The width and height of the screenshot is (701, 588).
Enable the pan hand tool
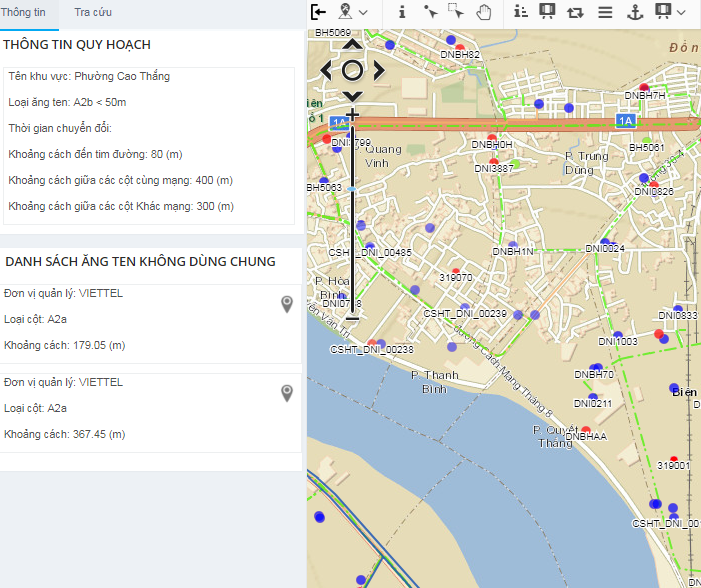(x=483, y=12)
